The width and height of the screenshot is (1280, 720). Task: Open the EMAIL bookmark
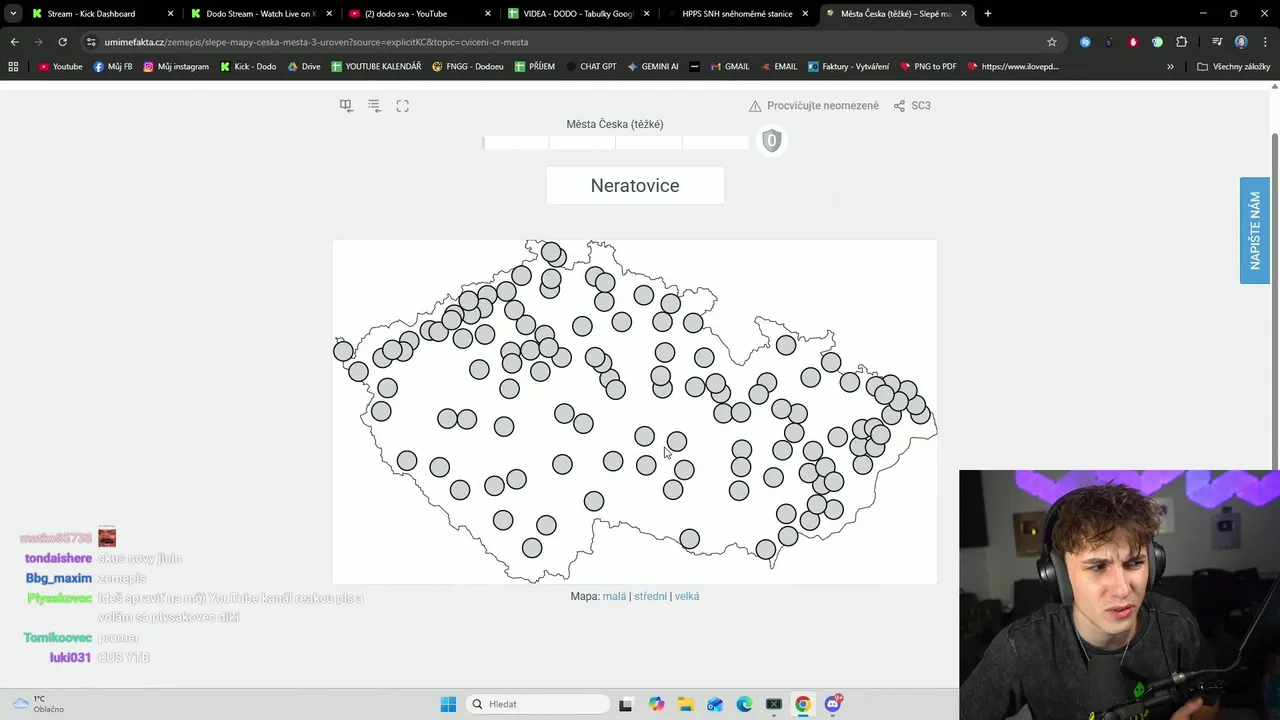click(x=778, y=67)
